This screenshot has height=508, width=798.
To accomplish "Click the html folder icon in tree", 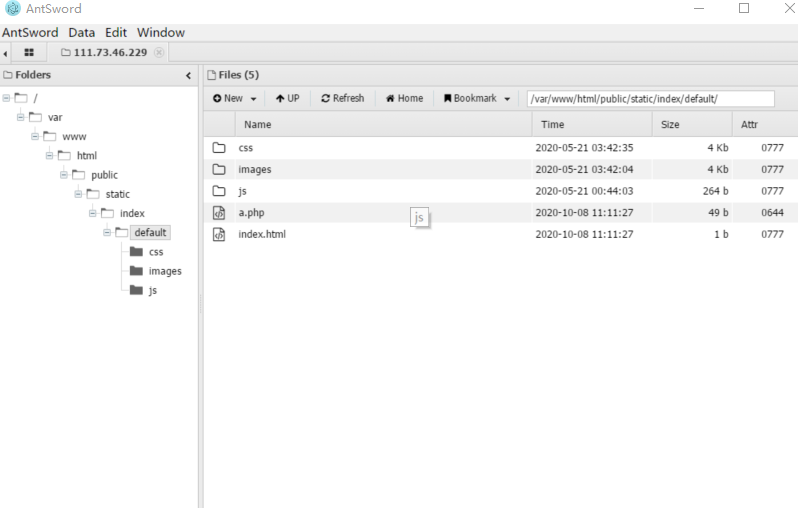I will pos(64,155).
